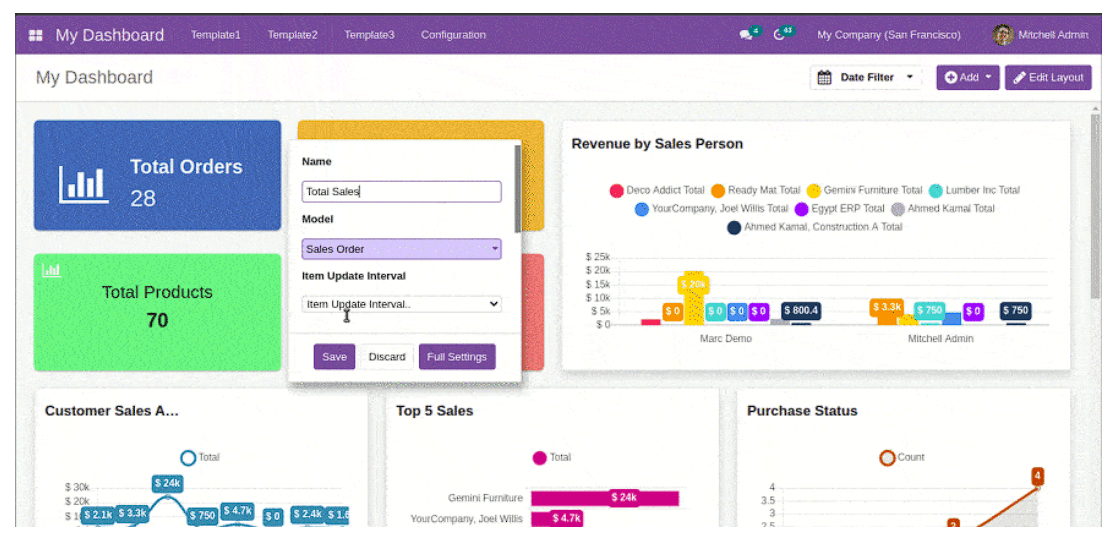Click the bar chart icon on Total Orders
Viewport: 1114px width, 541px height.
pos(82,183)
